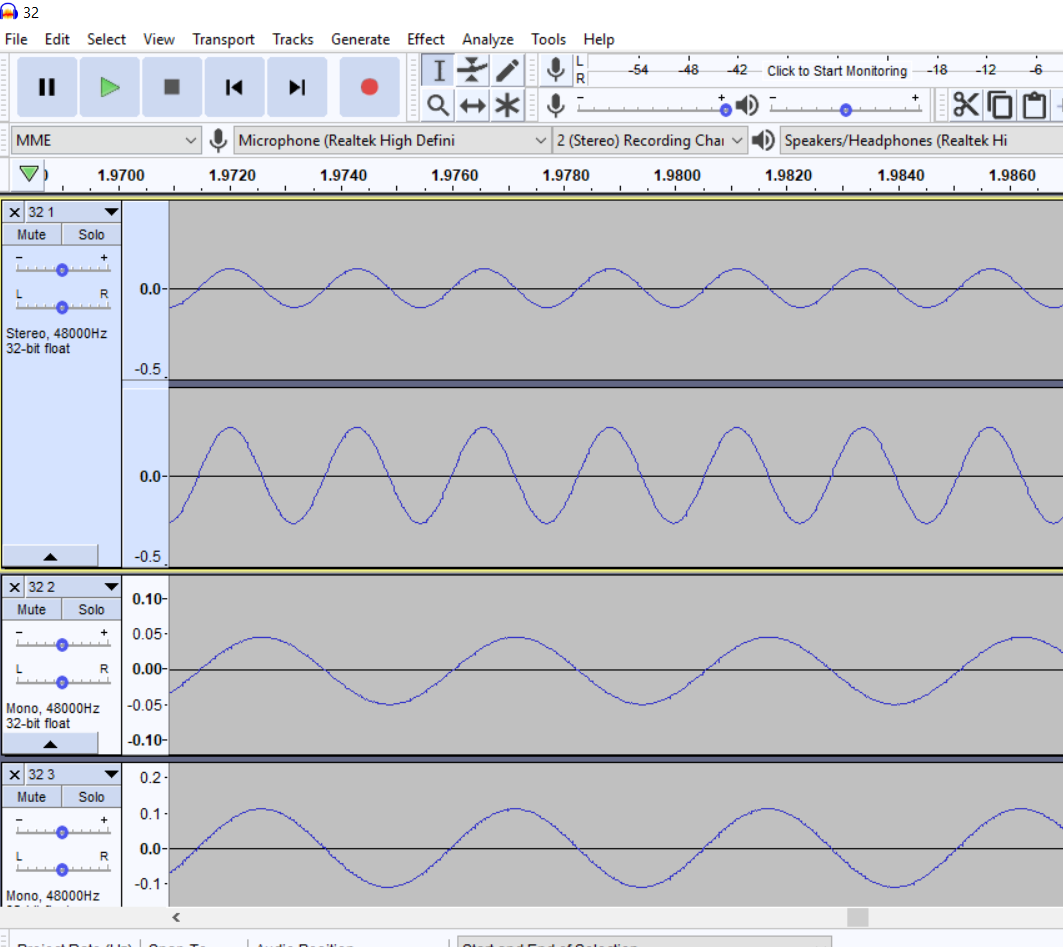Open the Speakers/Headphones playback device dropdown

[x=921, y=140]
